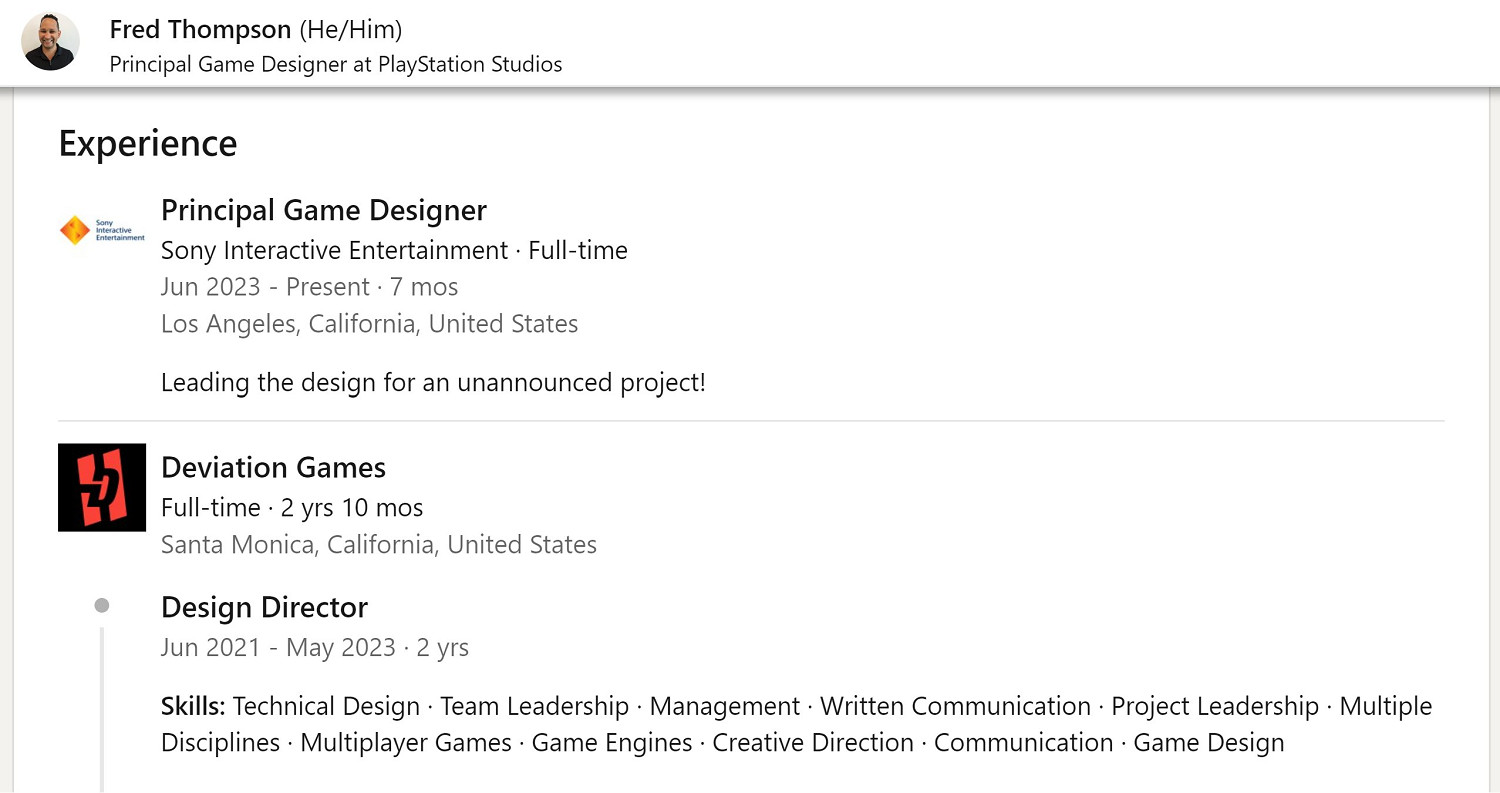Click the Los Angeles, California location text
This screenshot has height=793, width=1500.
coord(369,324)
